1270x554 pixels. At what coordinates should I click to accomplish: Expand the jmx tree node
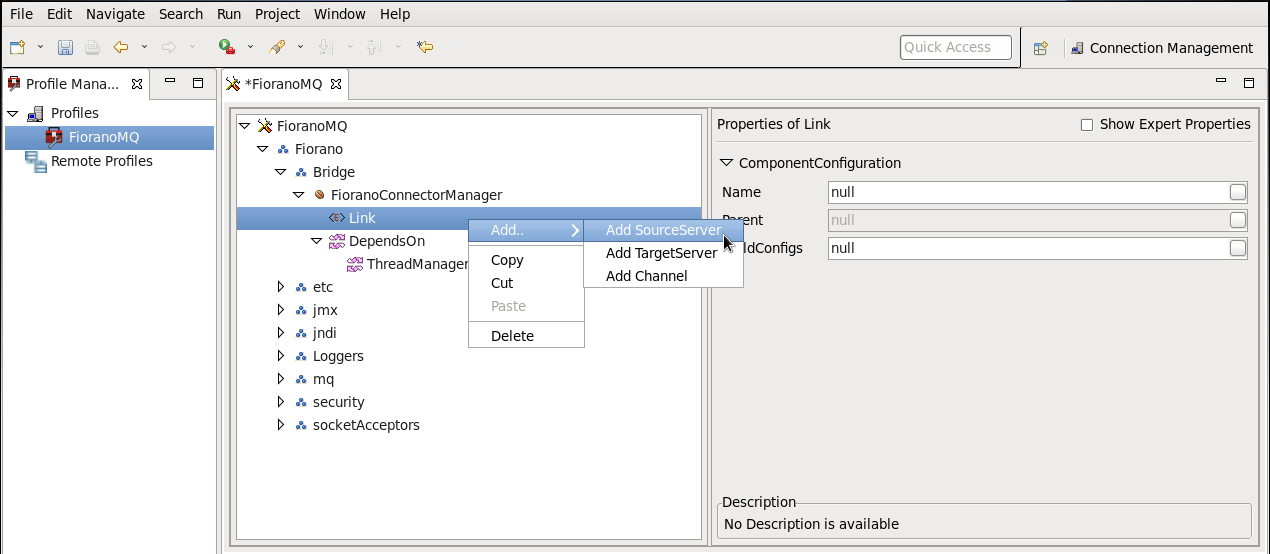click(281, 310)
